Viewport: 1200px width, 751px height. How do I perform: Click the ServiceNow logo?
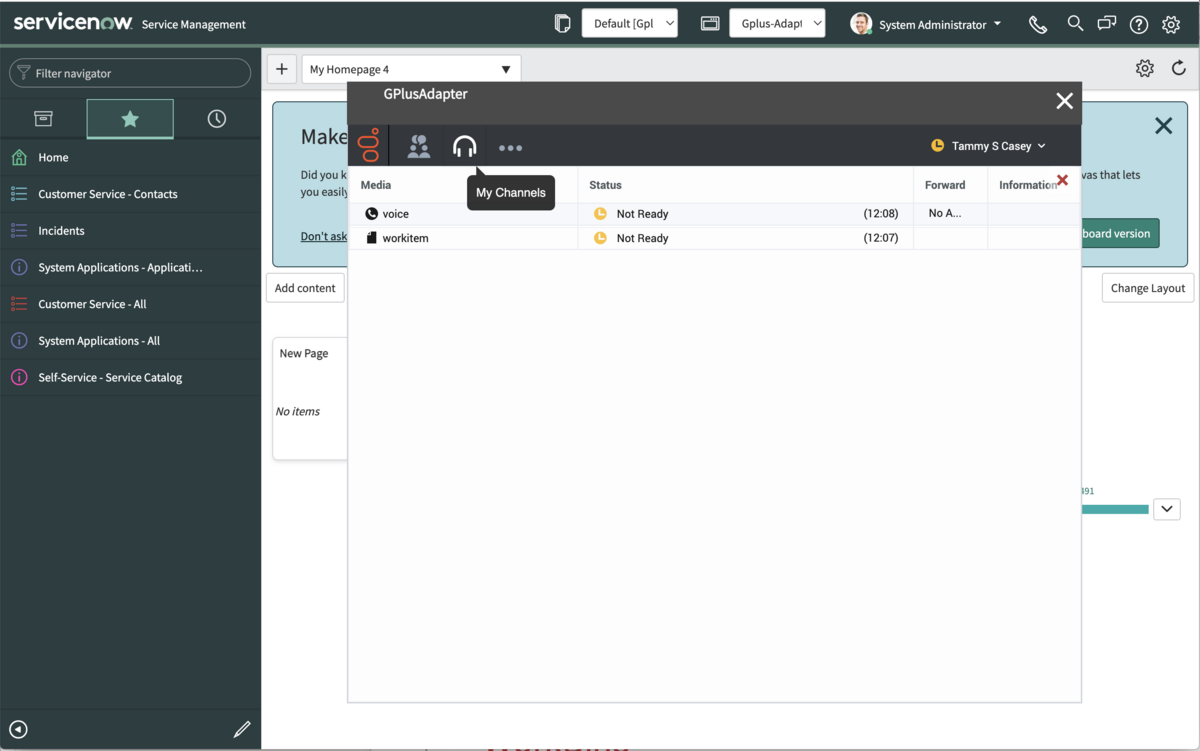(x=73, y=22)
